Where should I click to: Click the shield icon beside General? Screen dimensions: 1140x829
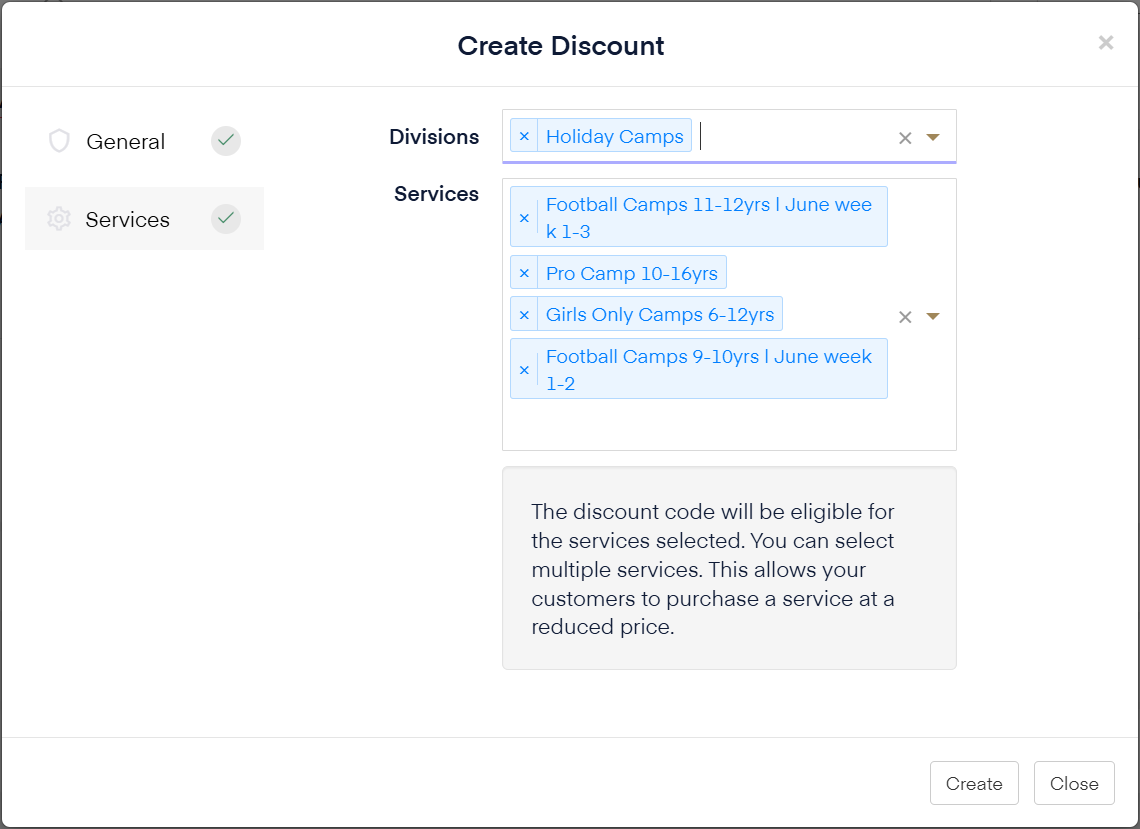tap(59, 141)
